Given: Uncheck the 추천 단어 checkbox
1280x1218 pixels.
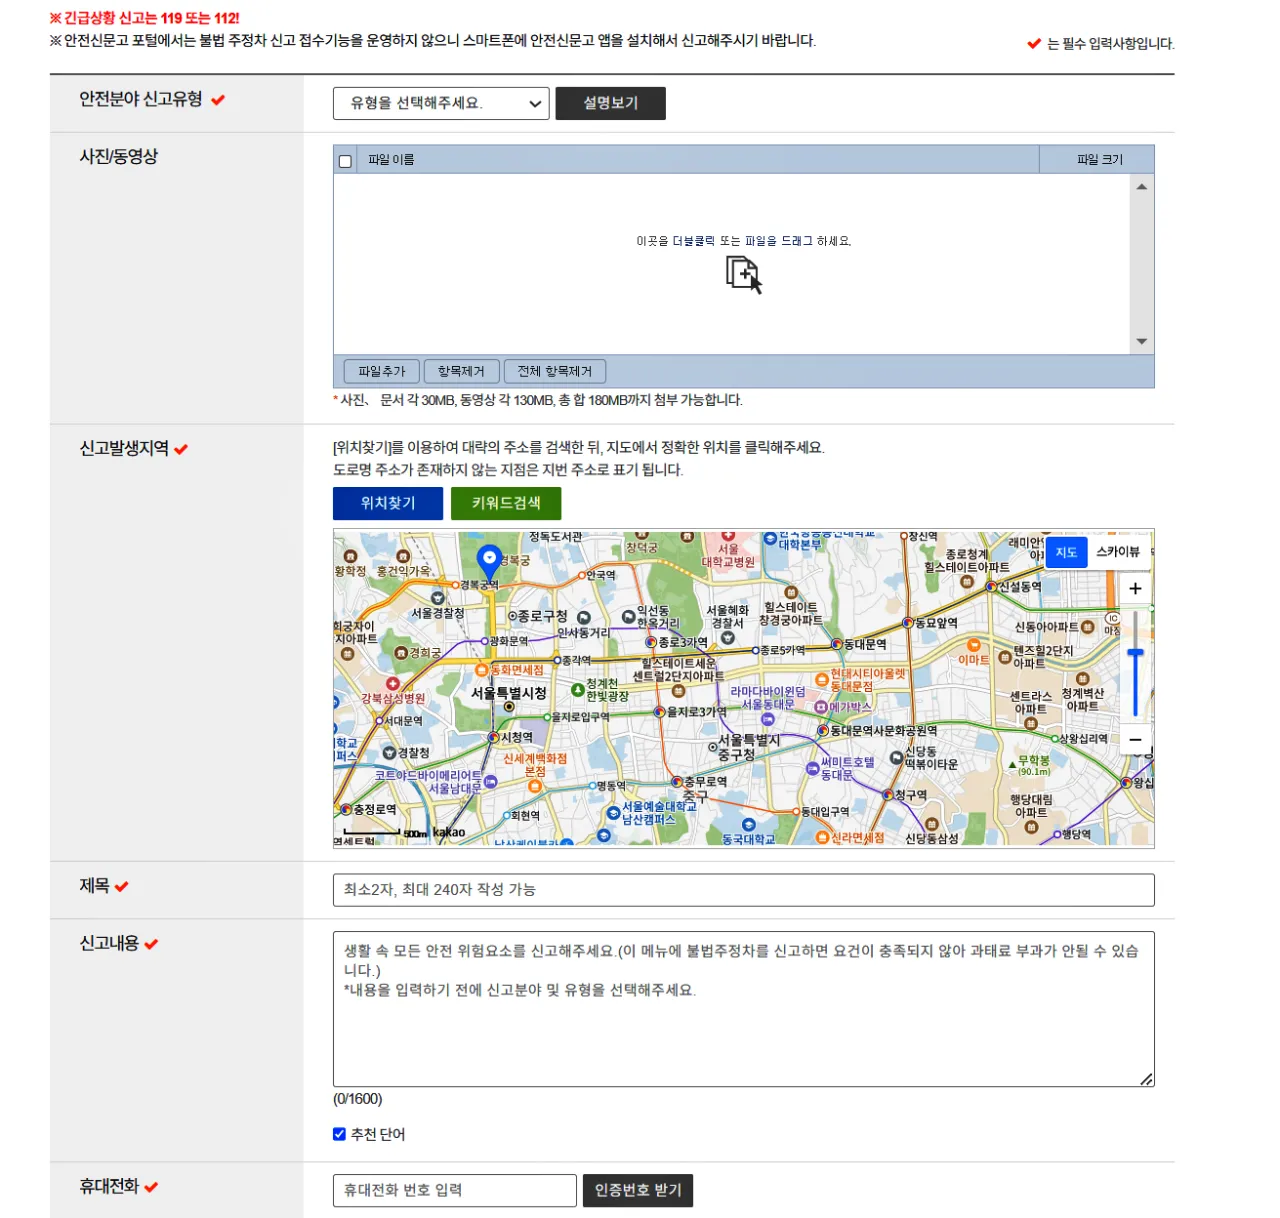Looking at the screenshot, I should pos(339,1134).
